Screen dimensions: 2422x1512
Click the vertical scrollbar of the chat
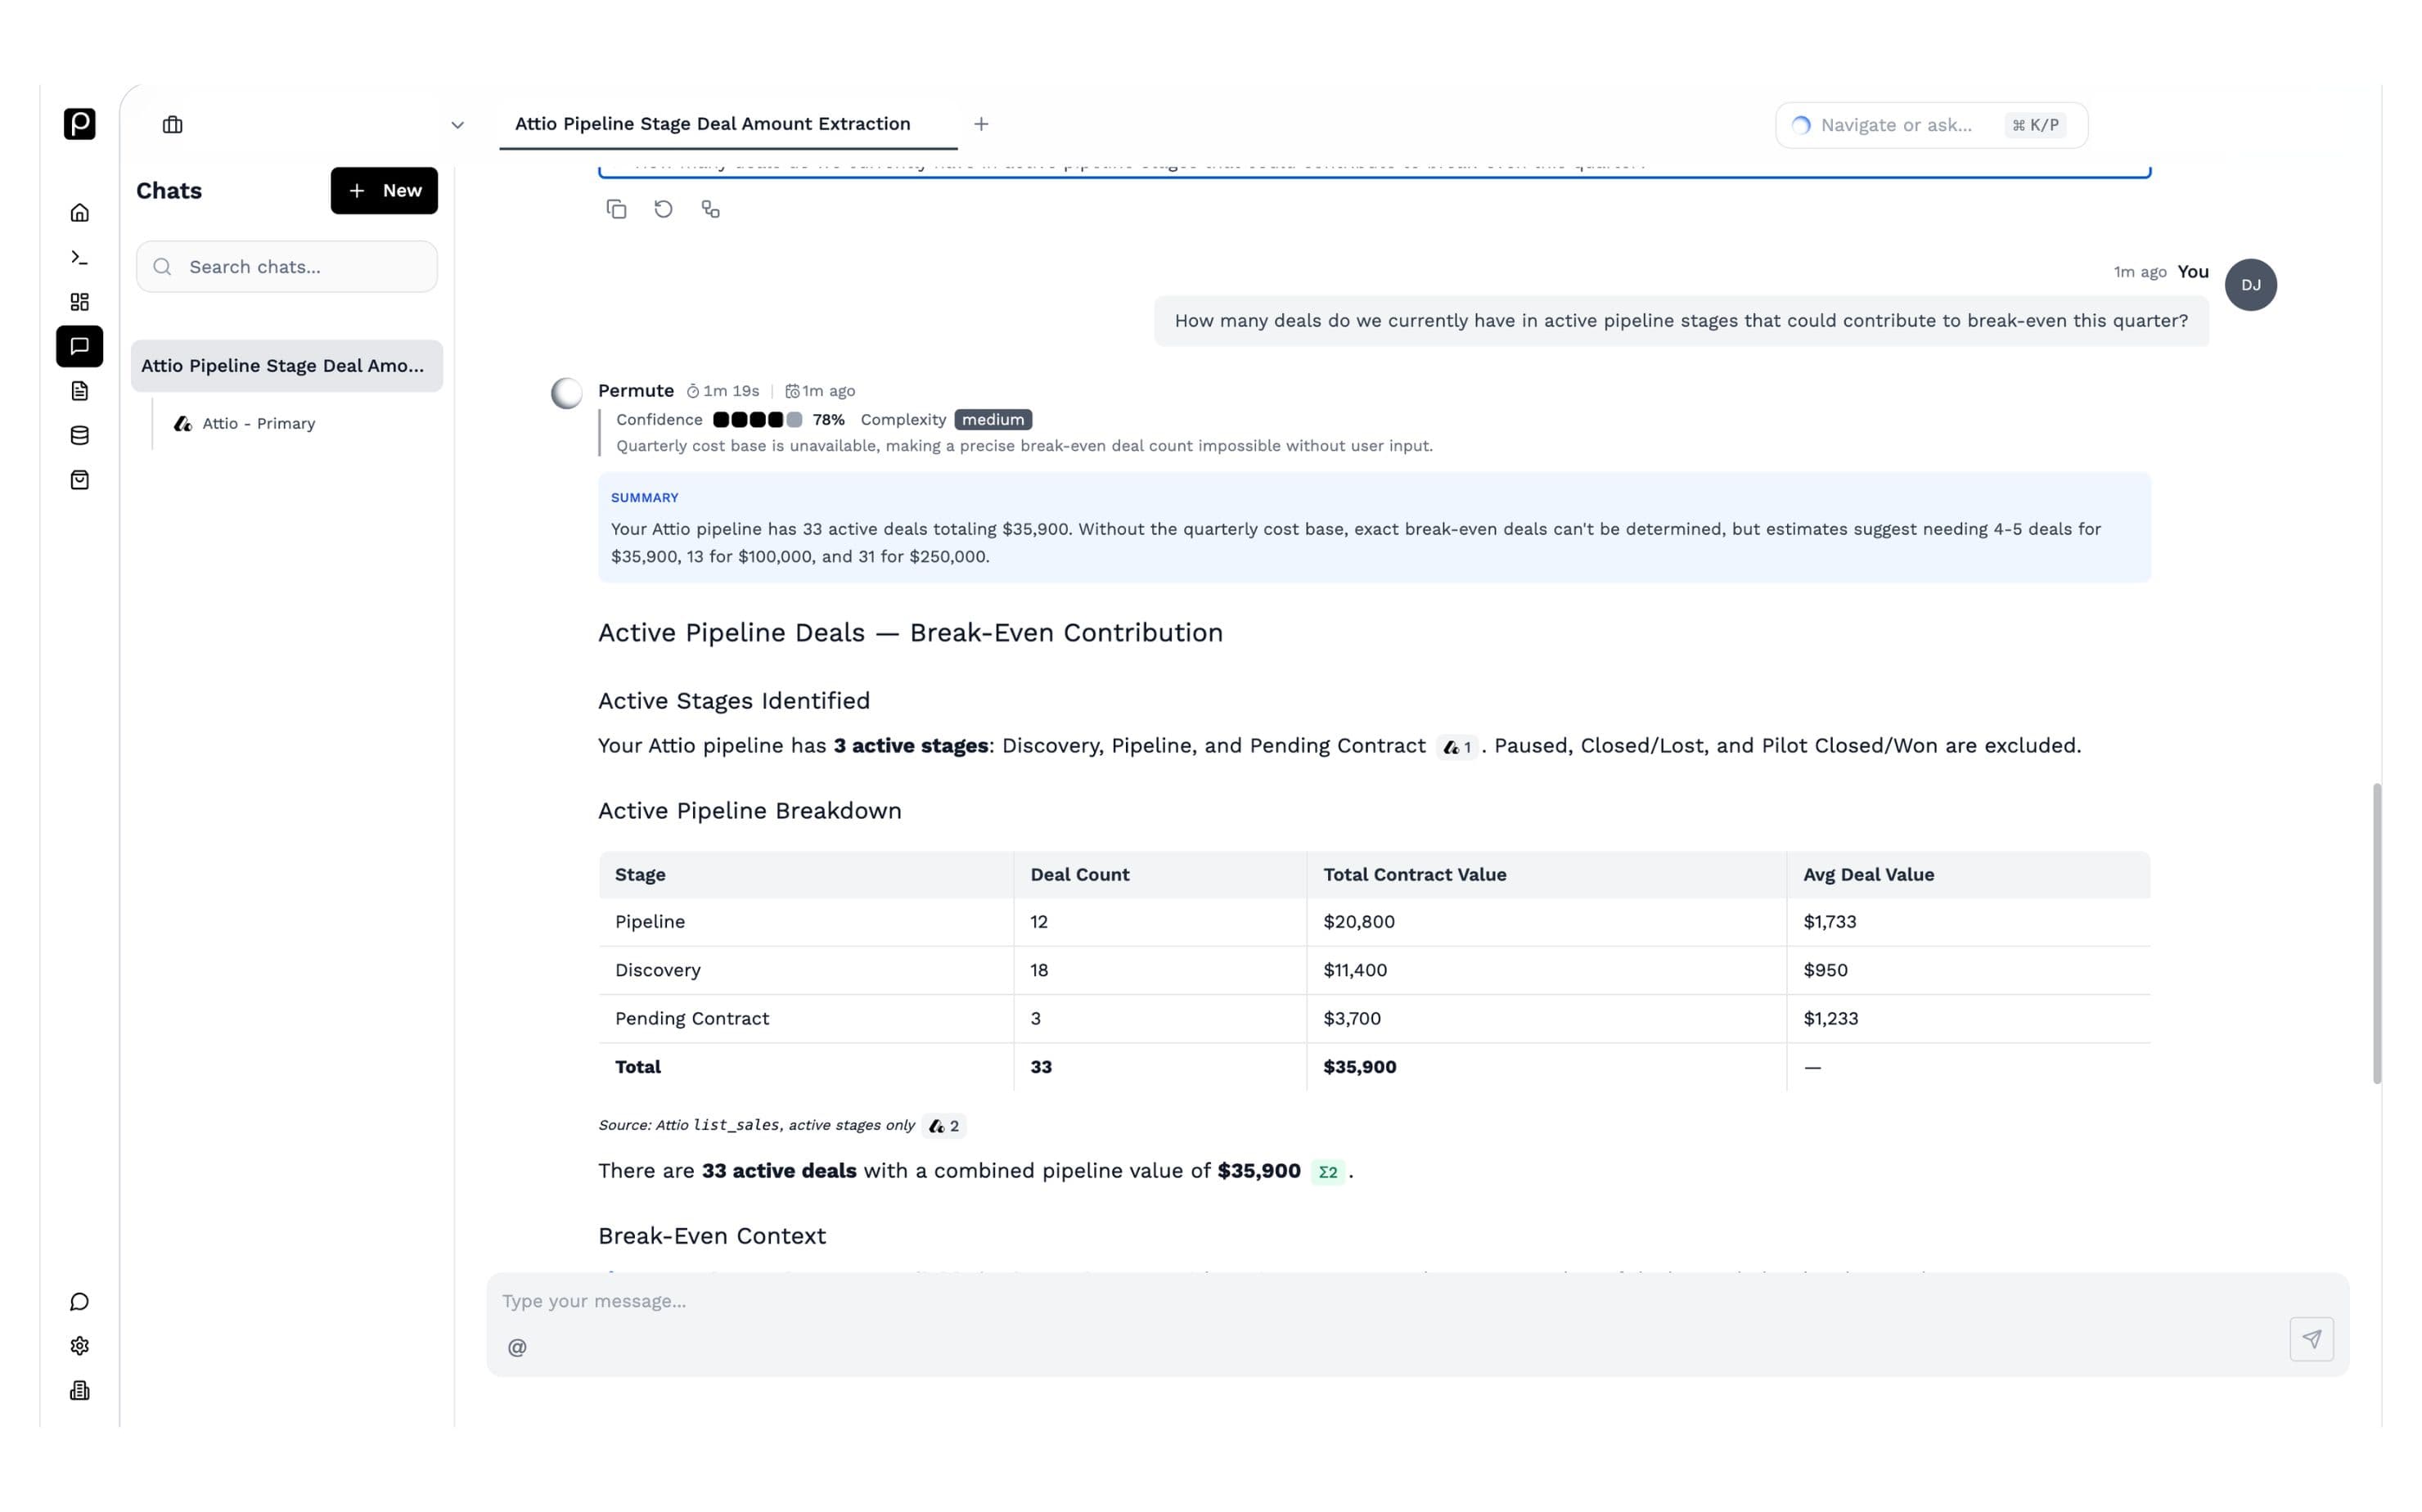pos(2376,934)
